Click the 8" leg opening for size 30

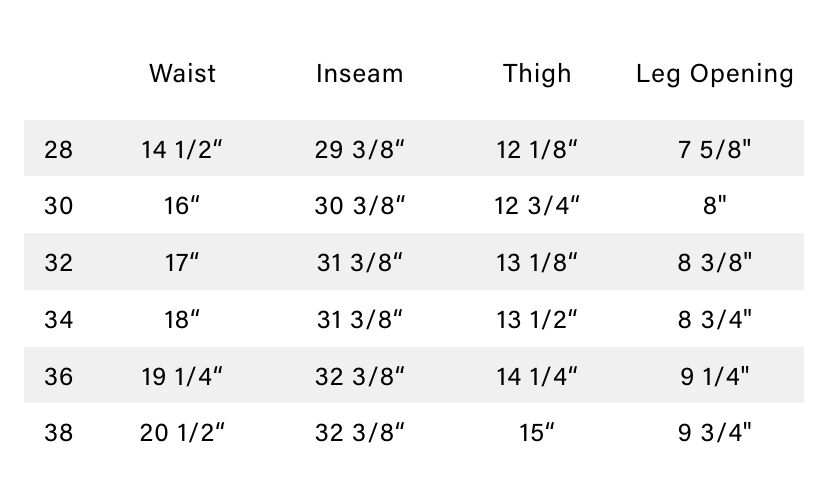715,206
